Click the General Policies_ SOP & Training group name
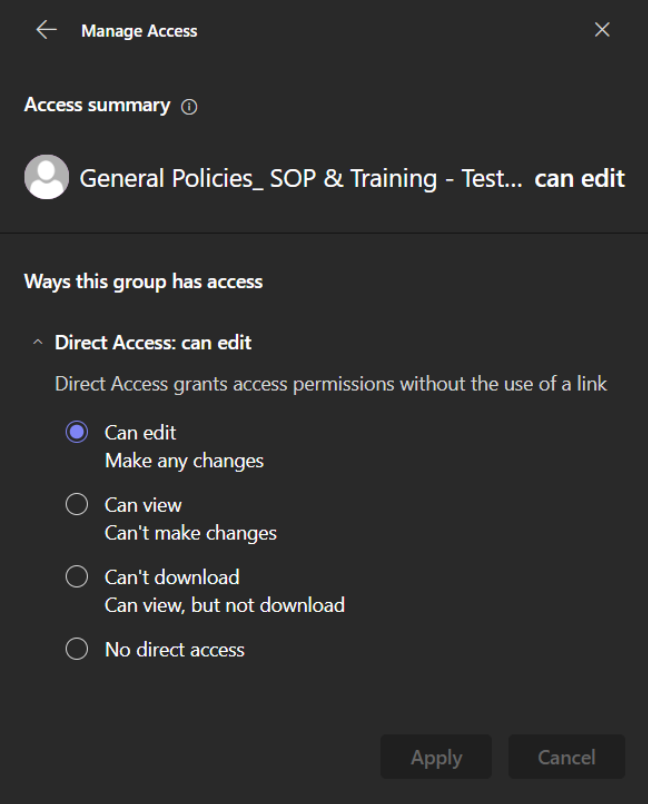648x804 pixels. tap(300, 179)
